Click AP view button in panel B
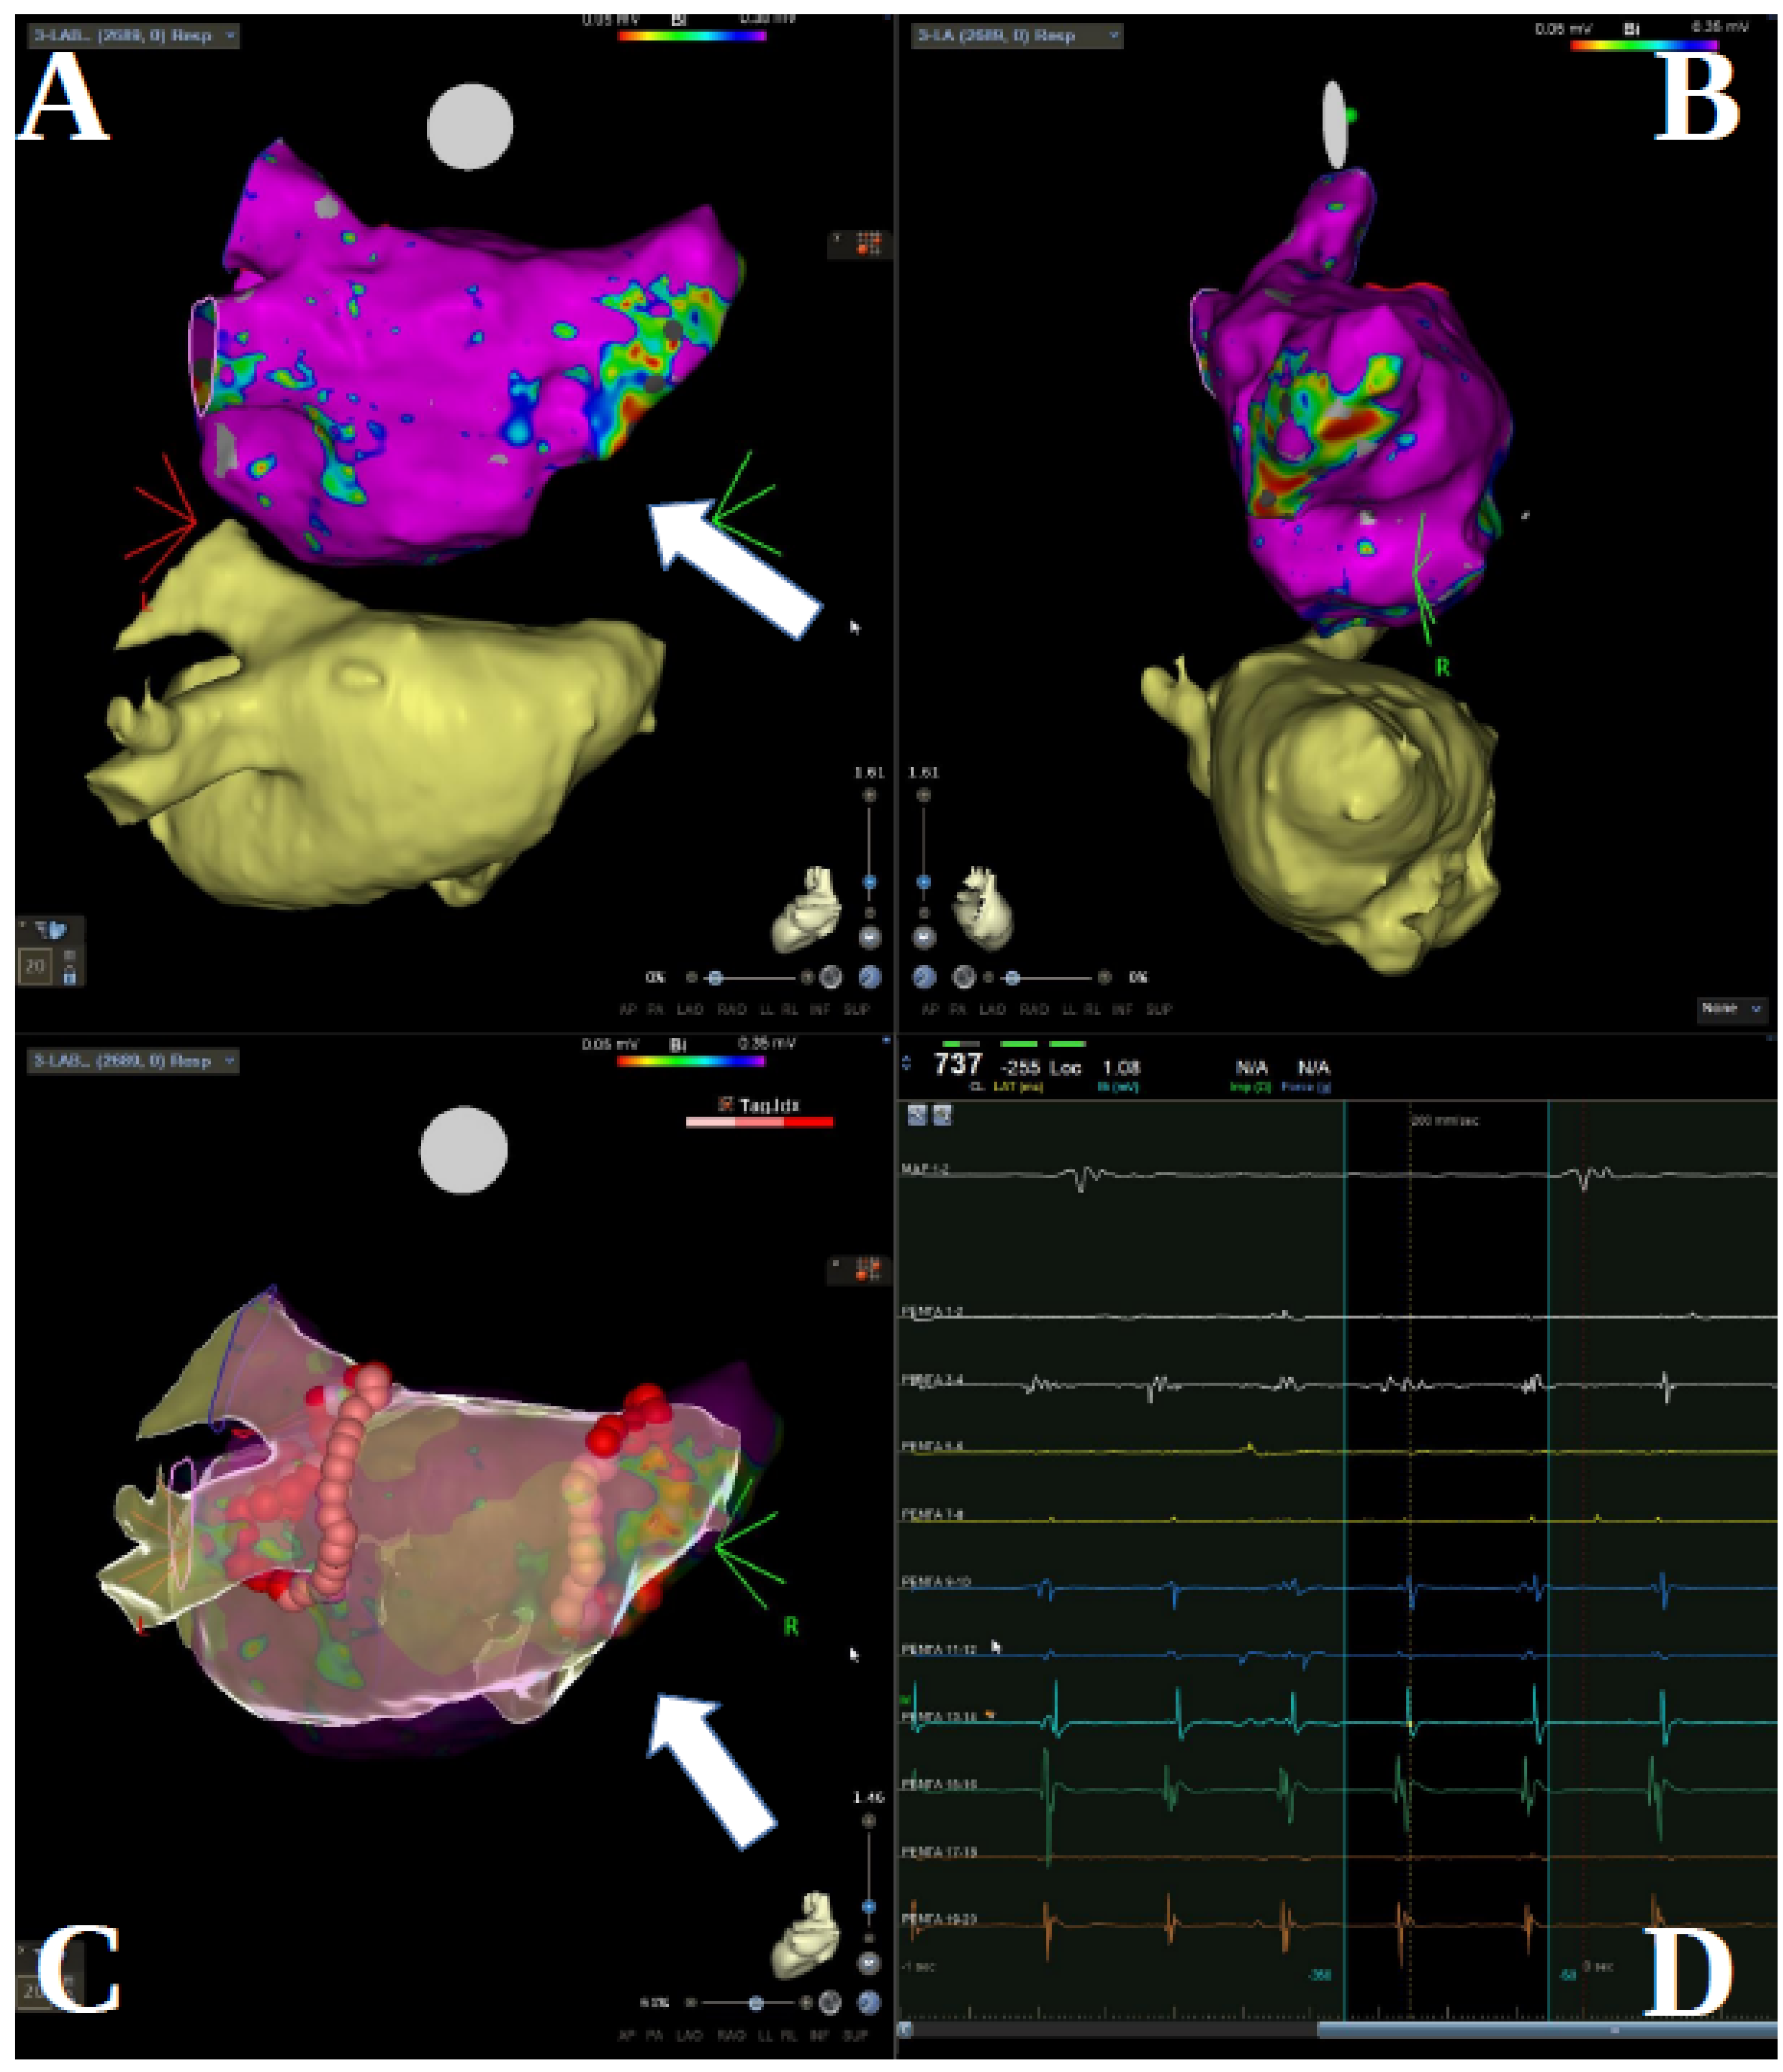This screenshot has width=1783, height=2072. pos(930,1010)
